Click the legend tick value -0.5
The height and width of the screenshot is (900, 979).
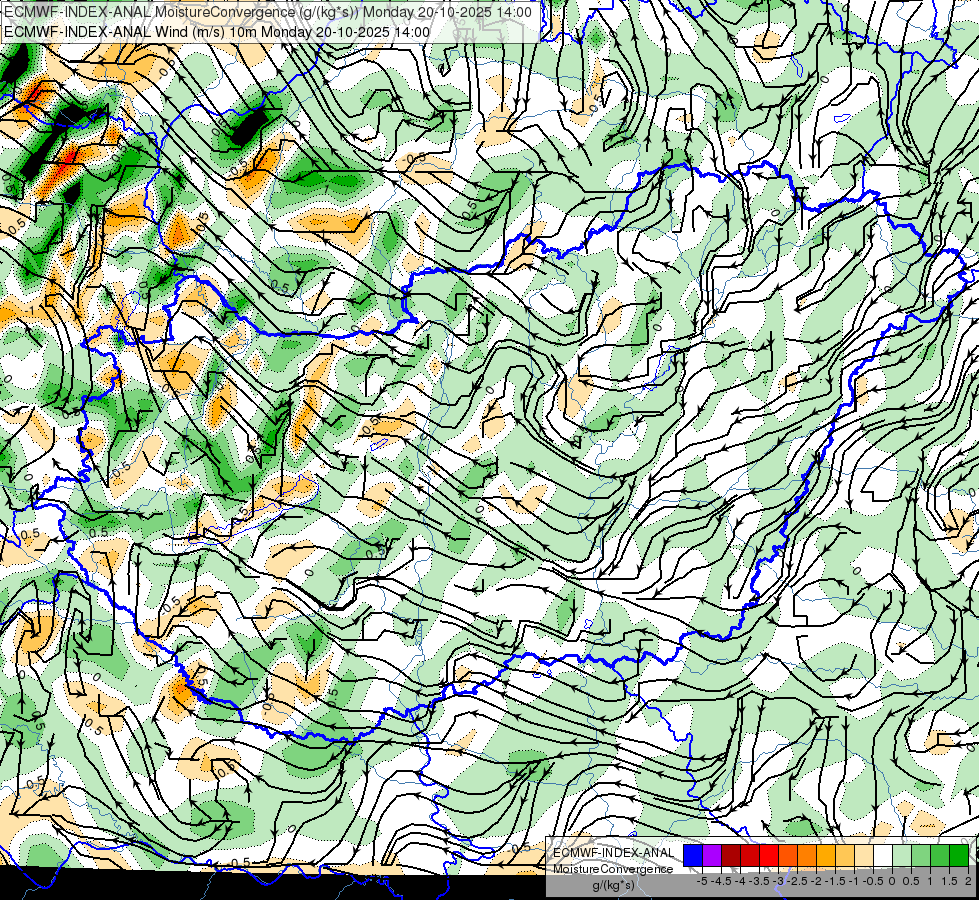[x=873, y=881]
